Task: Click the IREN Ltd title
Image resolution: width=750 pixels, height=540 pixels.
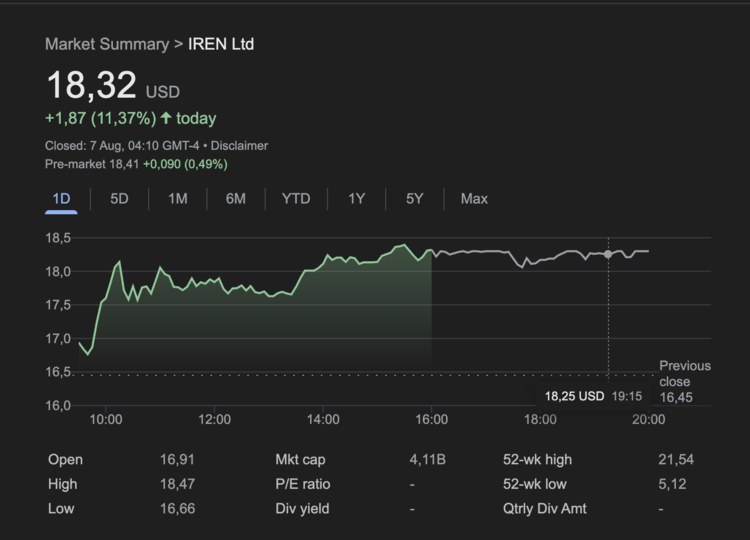Action: (221, 44)
